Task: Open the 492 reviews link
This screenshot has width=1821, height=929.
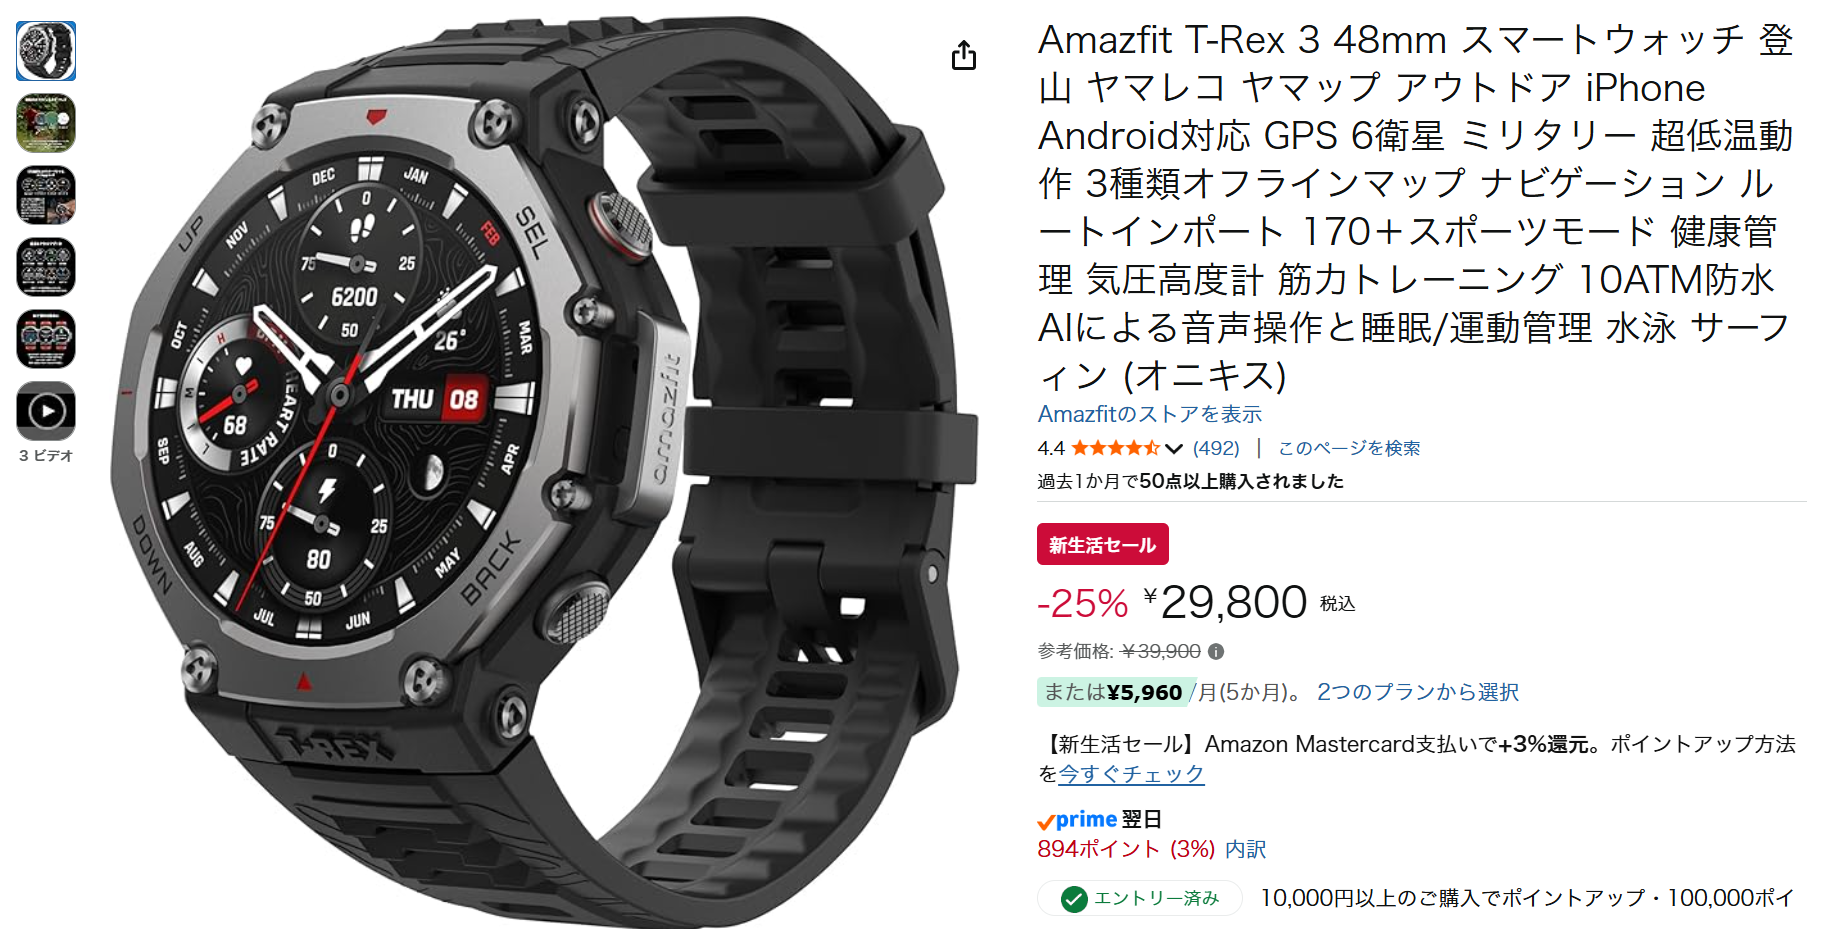Action: (x=1216, y=448)
